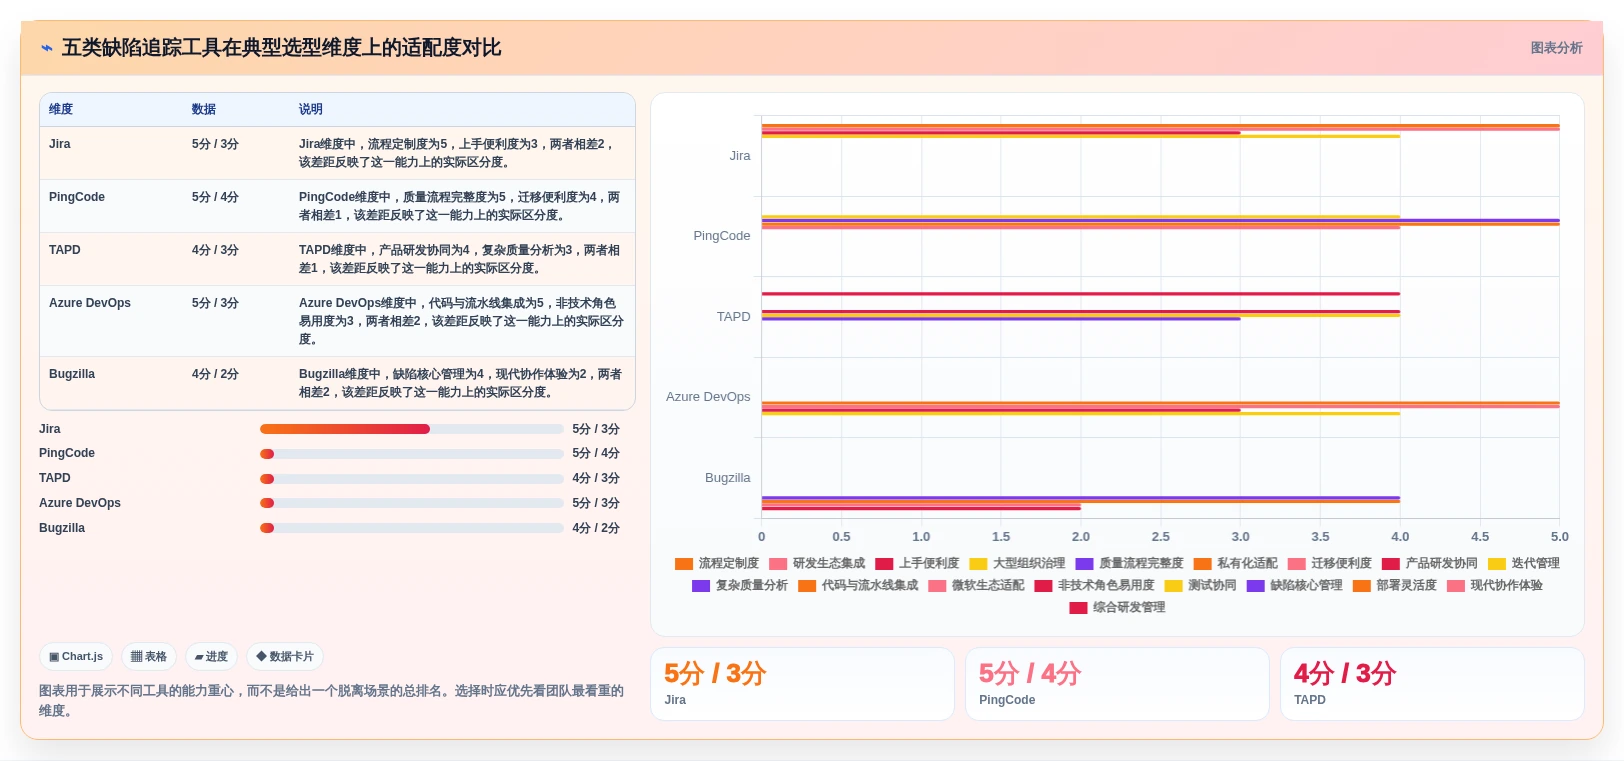Screen dimensions: 1624x761
Task: Click the TAPD progress bar
Action: 411,479
